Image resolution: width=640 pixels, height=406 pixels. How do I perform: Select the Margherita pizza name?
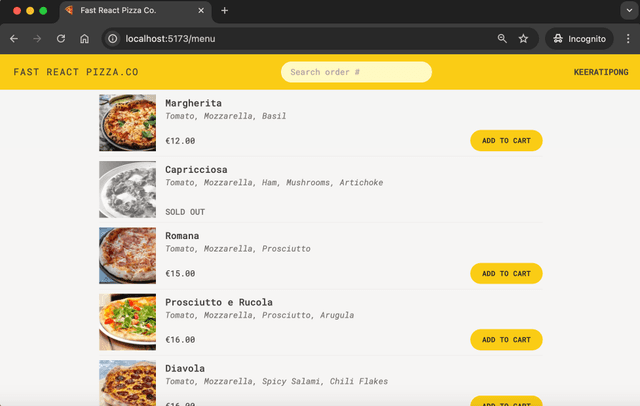pyautogui.click(x=193, y=103)
